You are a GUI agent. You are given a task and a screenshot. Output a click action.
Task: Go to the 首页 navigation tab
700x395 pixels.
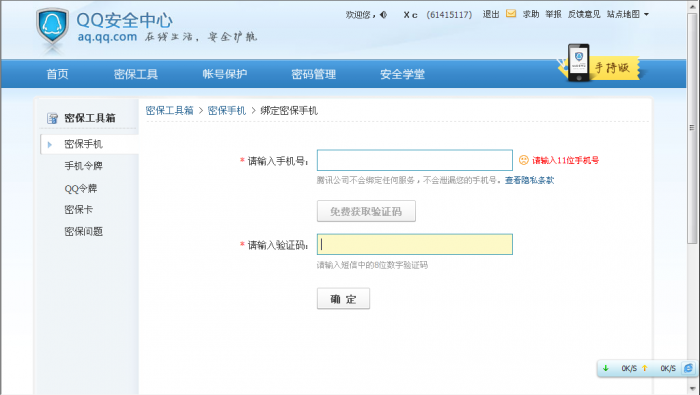[x=58, y=74]
